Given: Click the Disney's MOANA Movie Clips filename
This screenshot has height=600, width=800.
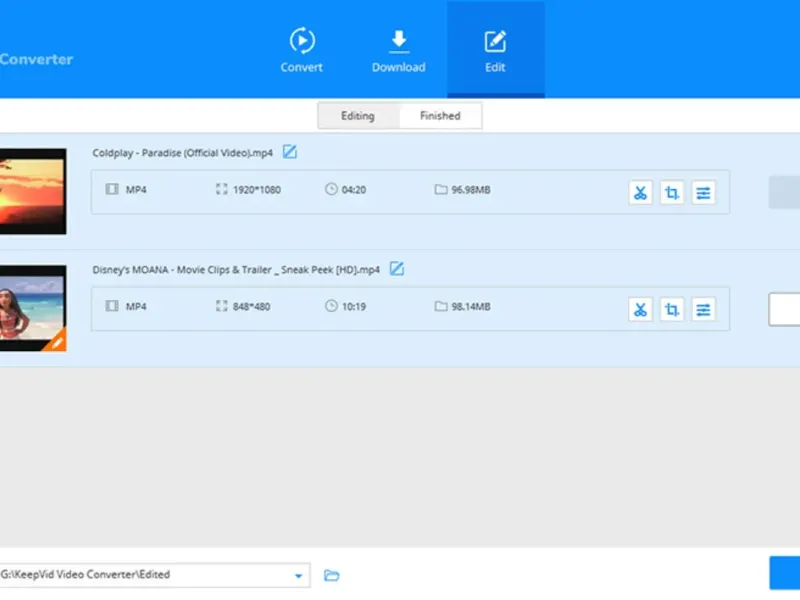Looking at the screenshot, I should pos(236,270).
